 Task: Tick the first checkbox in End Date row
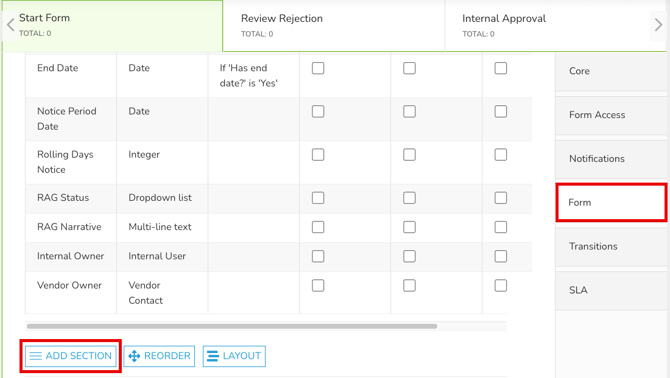318,68
